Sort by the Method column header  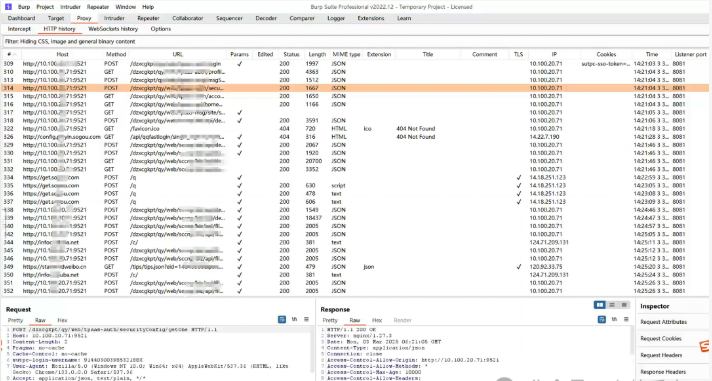pos(116,54)
